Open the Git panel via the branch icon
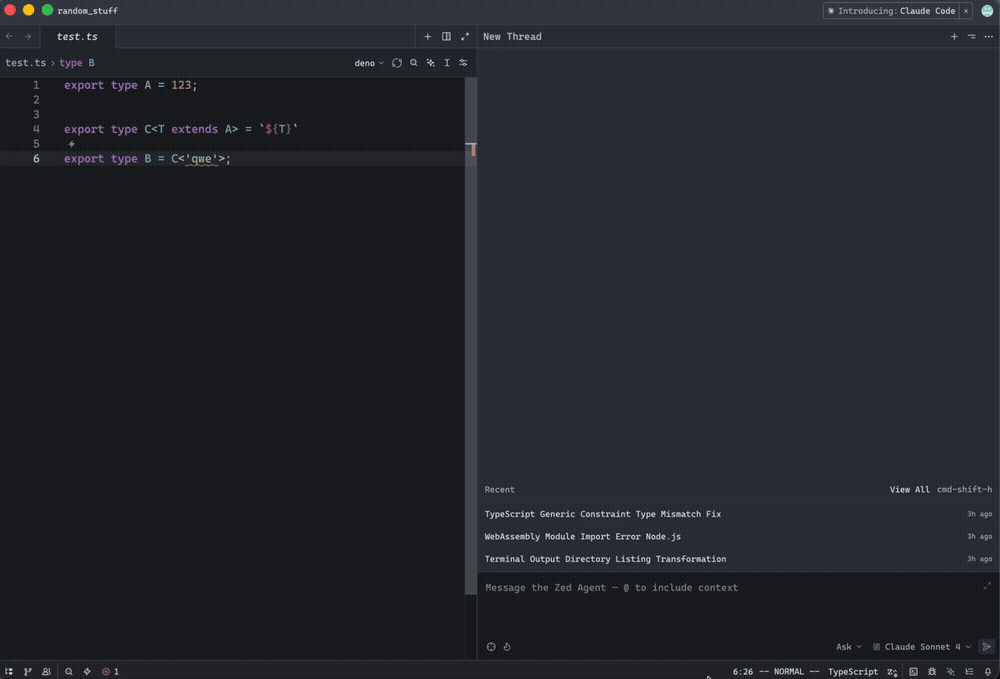This screenshot has width=1000, height=679. [x=28, y=671]
